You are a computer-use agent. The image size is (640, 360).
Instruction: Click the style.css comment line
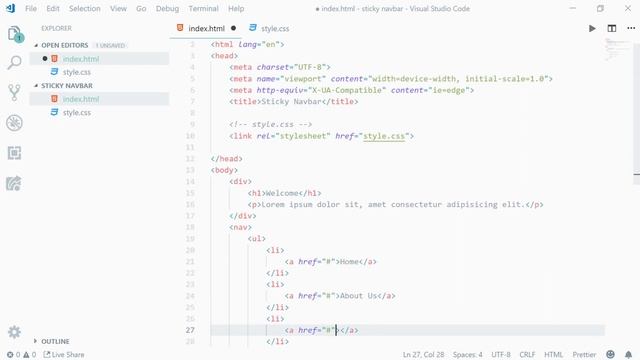pos(270,124)
